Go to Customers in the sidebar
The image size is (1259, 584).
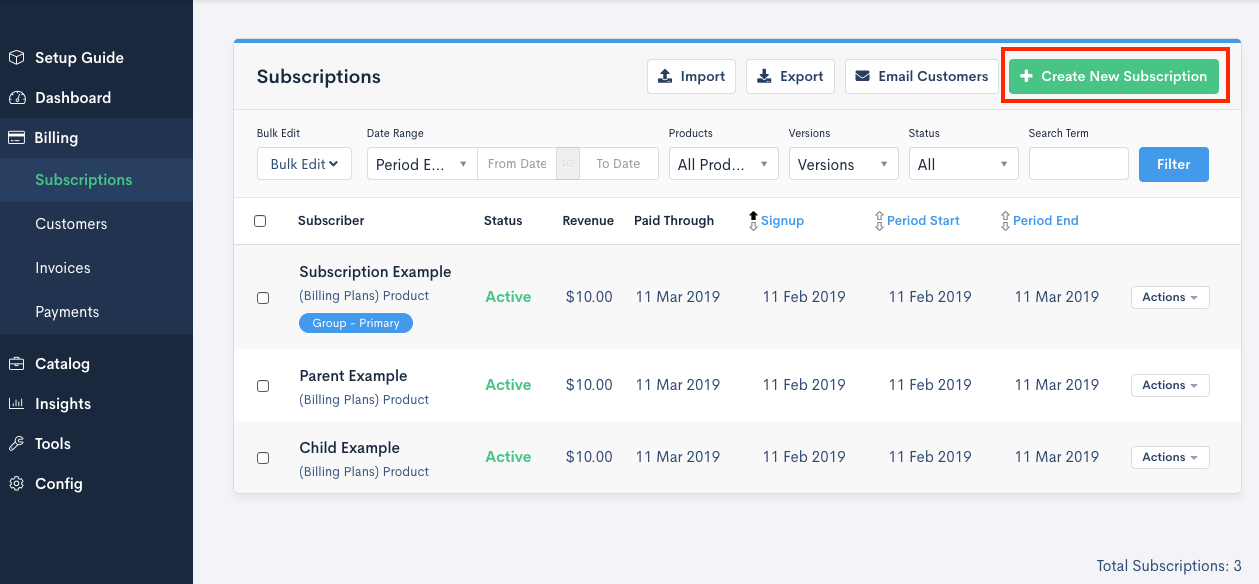click(71, 224)
